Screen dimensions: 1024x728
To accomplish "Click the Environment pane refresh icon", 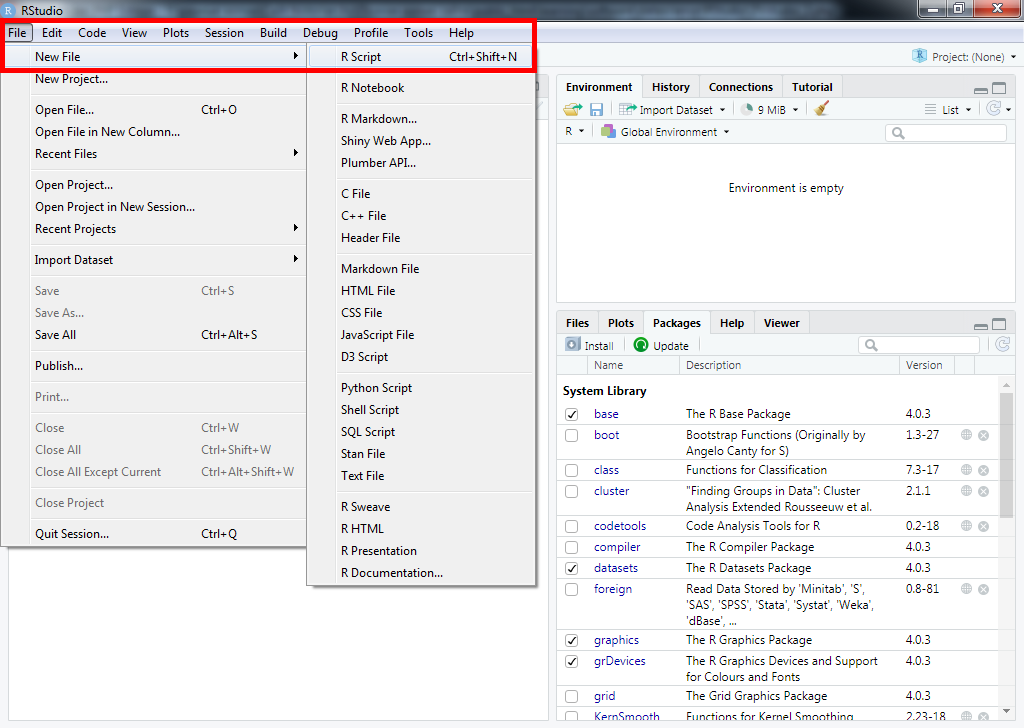I will (x=994, y=109).
